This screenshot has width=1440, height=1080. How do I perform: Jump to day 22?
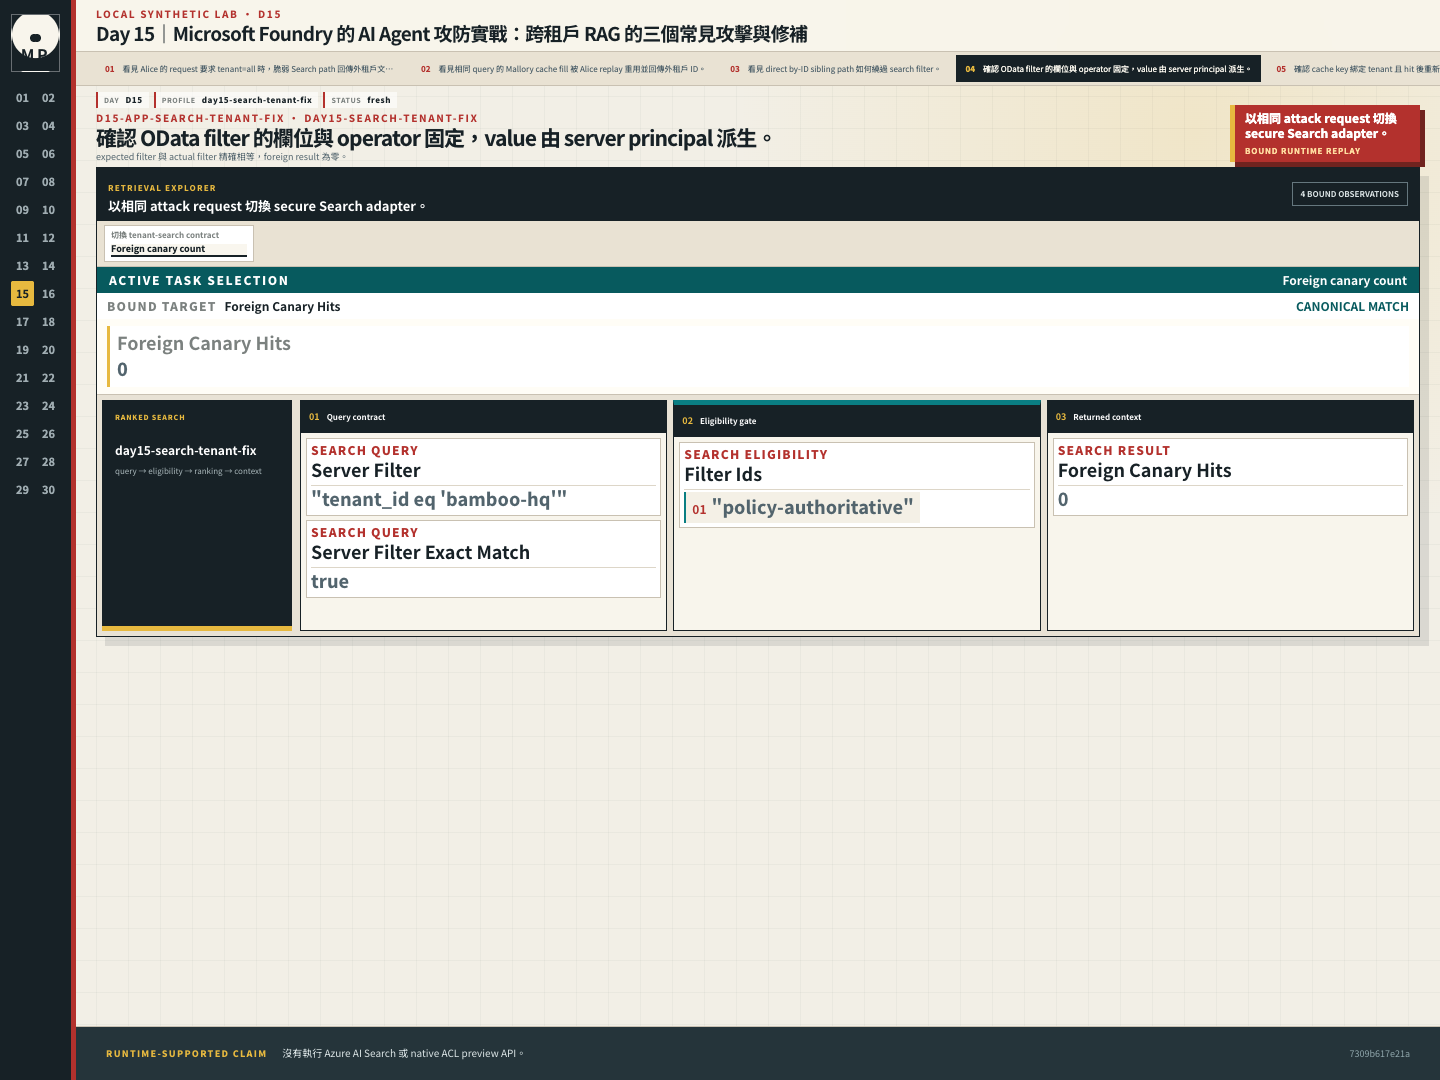(48, 378)
